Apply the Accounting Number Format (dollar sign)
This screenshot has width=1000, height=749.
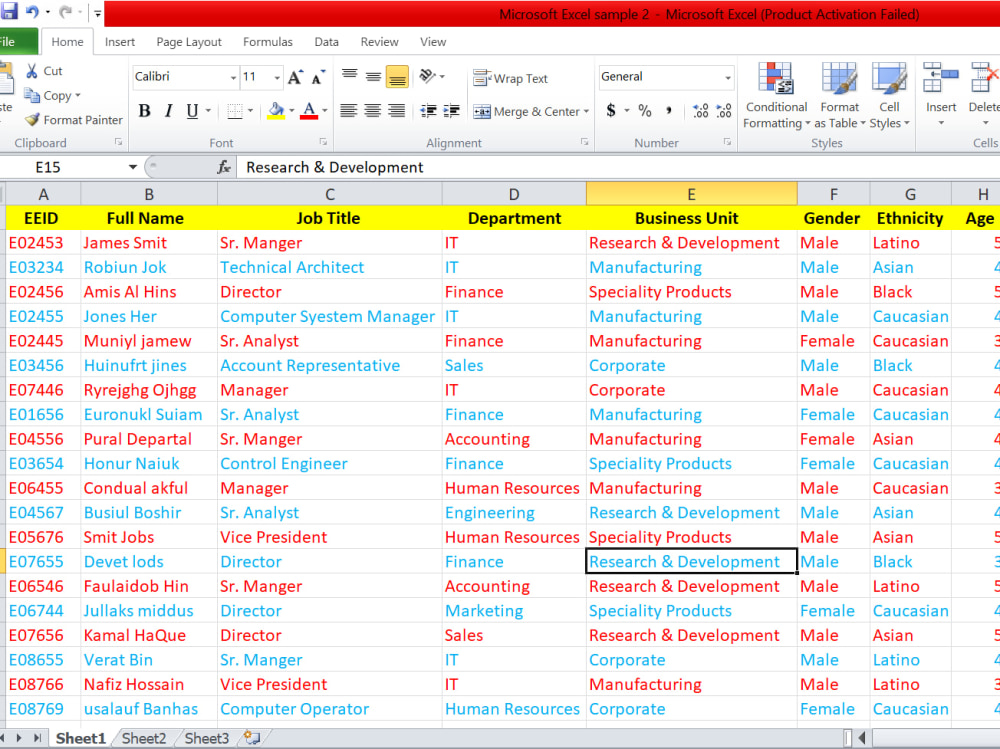(x=610, y=111)
